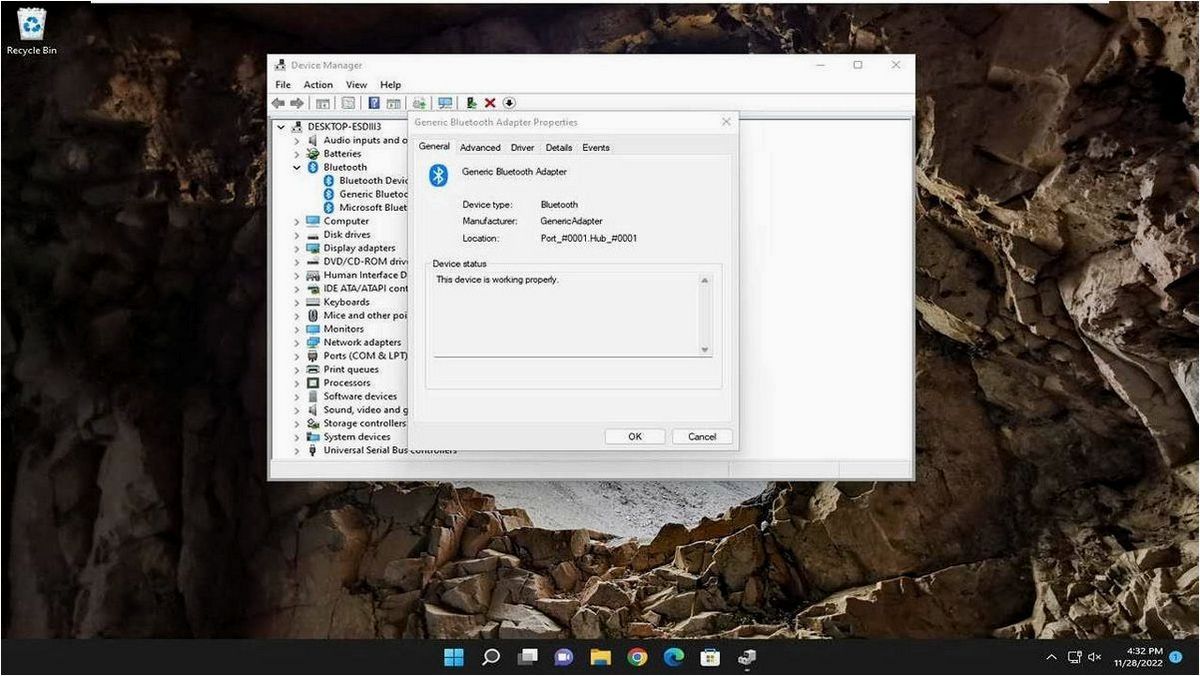The image size is (1200, 676).
Task: Select Microsoft Bluetooth tree item
Action: pos(374,208)
